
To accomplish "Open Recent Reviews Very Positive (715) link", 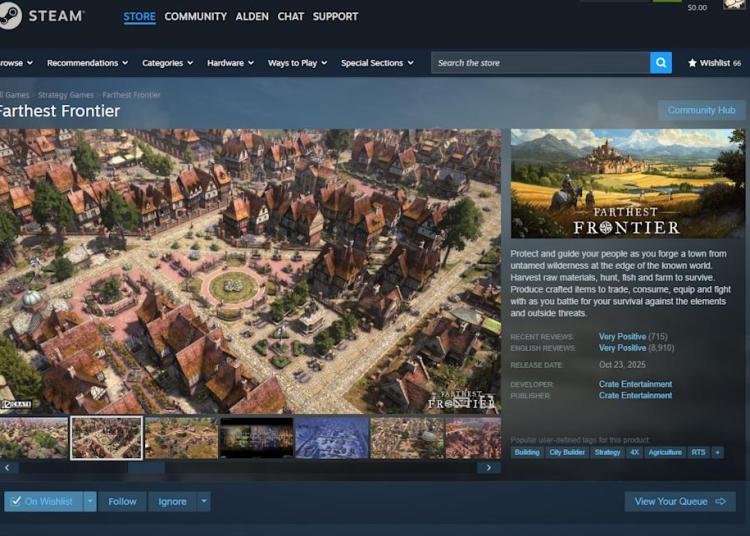I will point(633,337).
